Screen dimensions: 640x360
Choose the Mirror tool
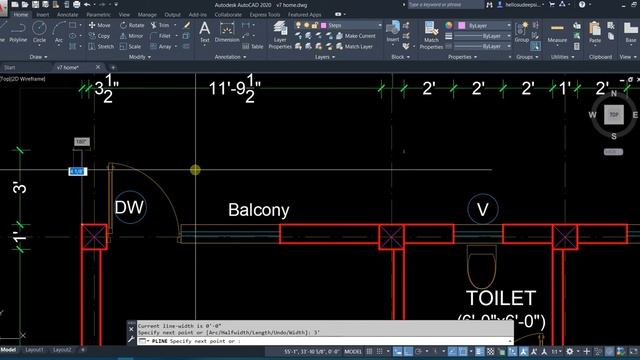point(131,36)
